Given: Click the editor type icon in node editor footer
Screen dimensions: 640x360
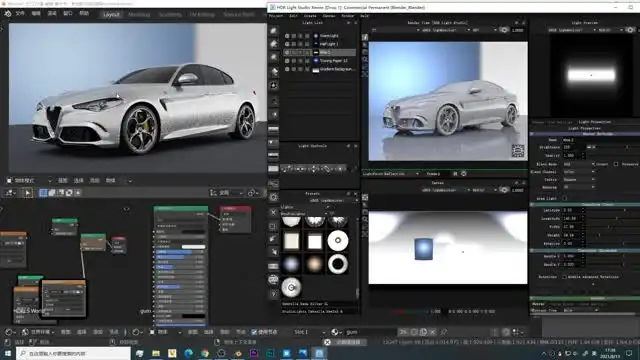Looking at the screenshot, I should pyautogui.click(x=9, y=332).
